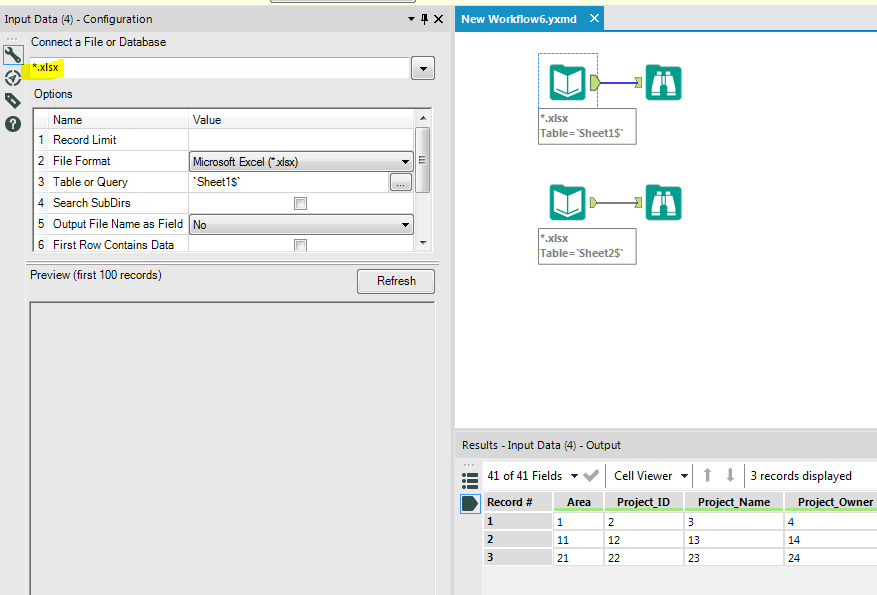Click the Refresh preview button
The height and width of the screenshot is (595, 877).
(396, 281)
